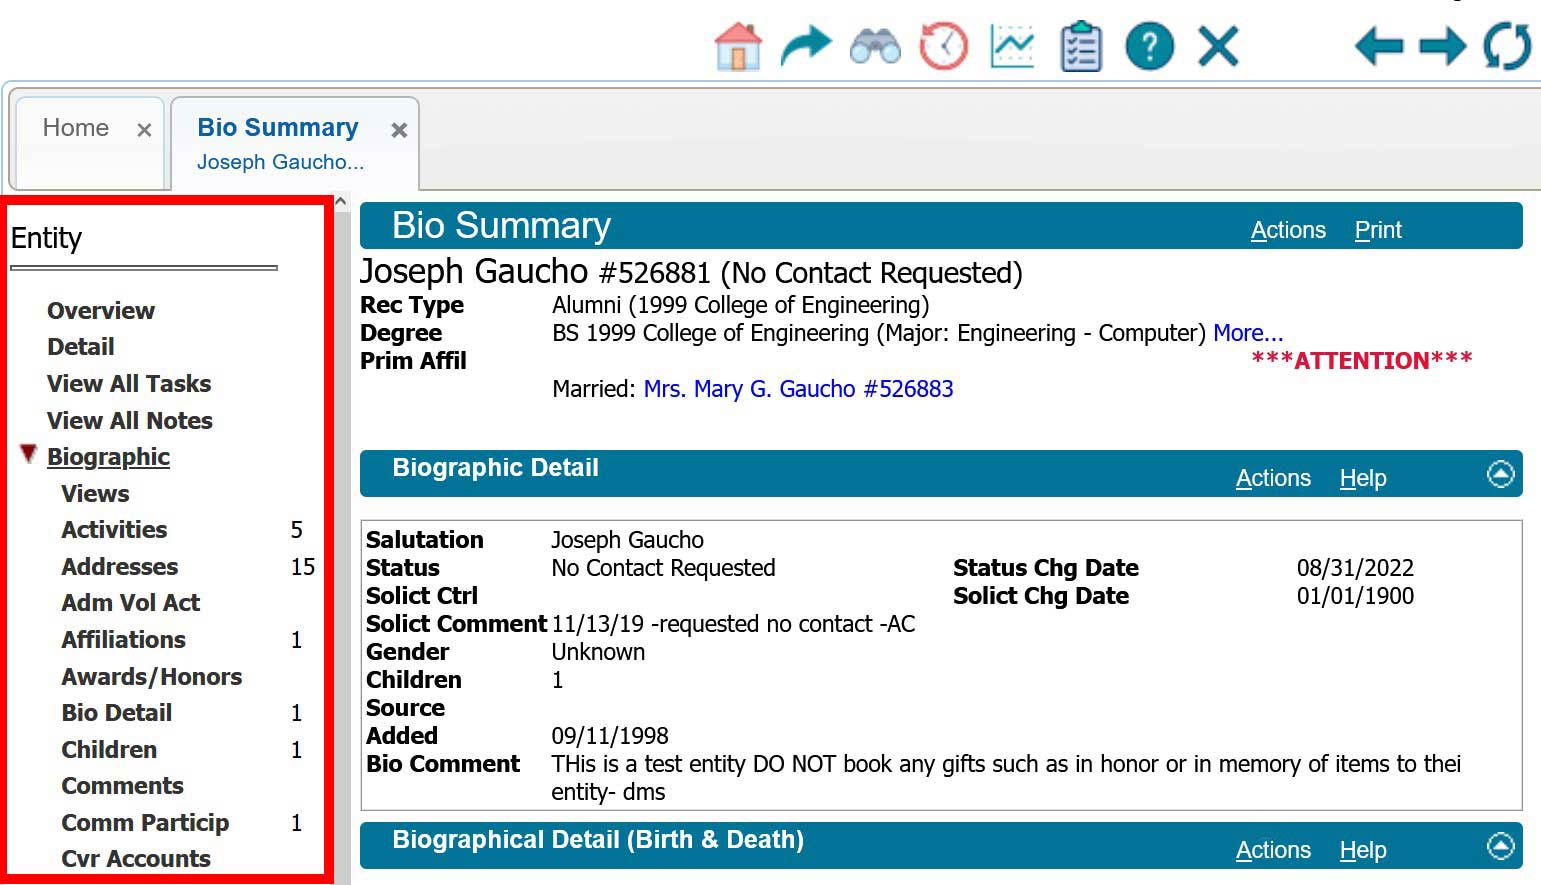Go back using the left arrow
This screenshot has width=1541, height=885.
pos(1379,46)
